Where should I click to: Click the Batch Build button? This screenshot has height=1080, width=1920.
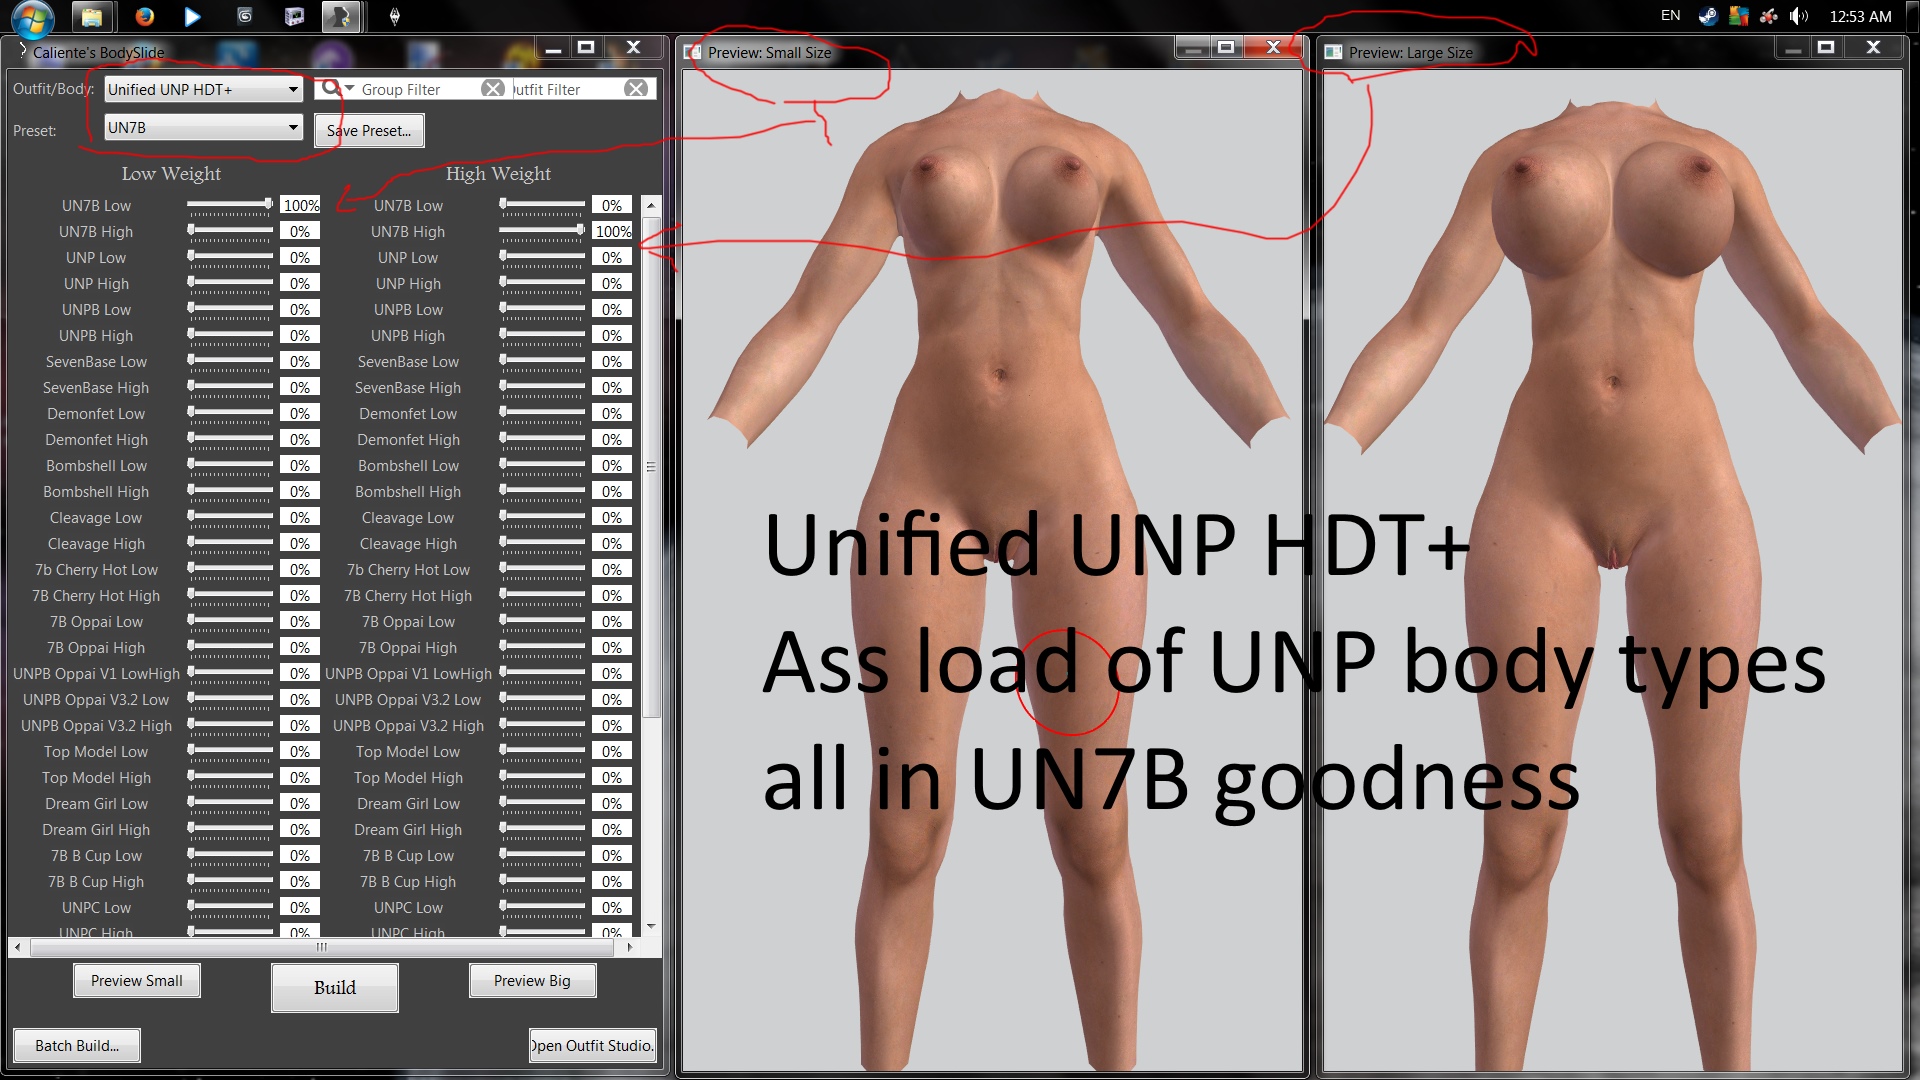pos(77,1046)
